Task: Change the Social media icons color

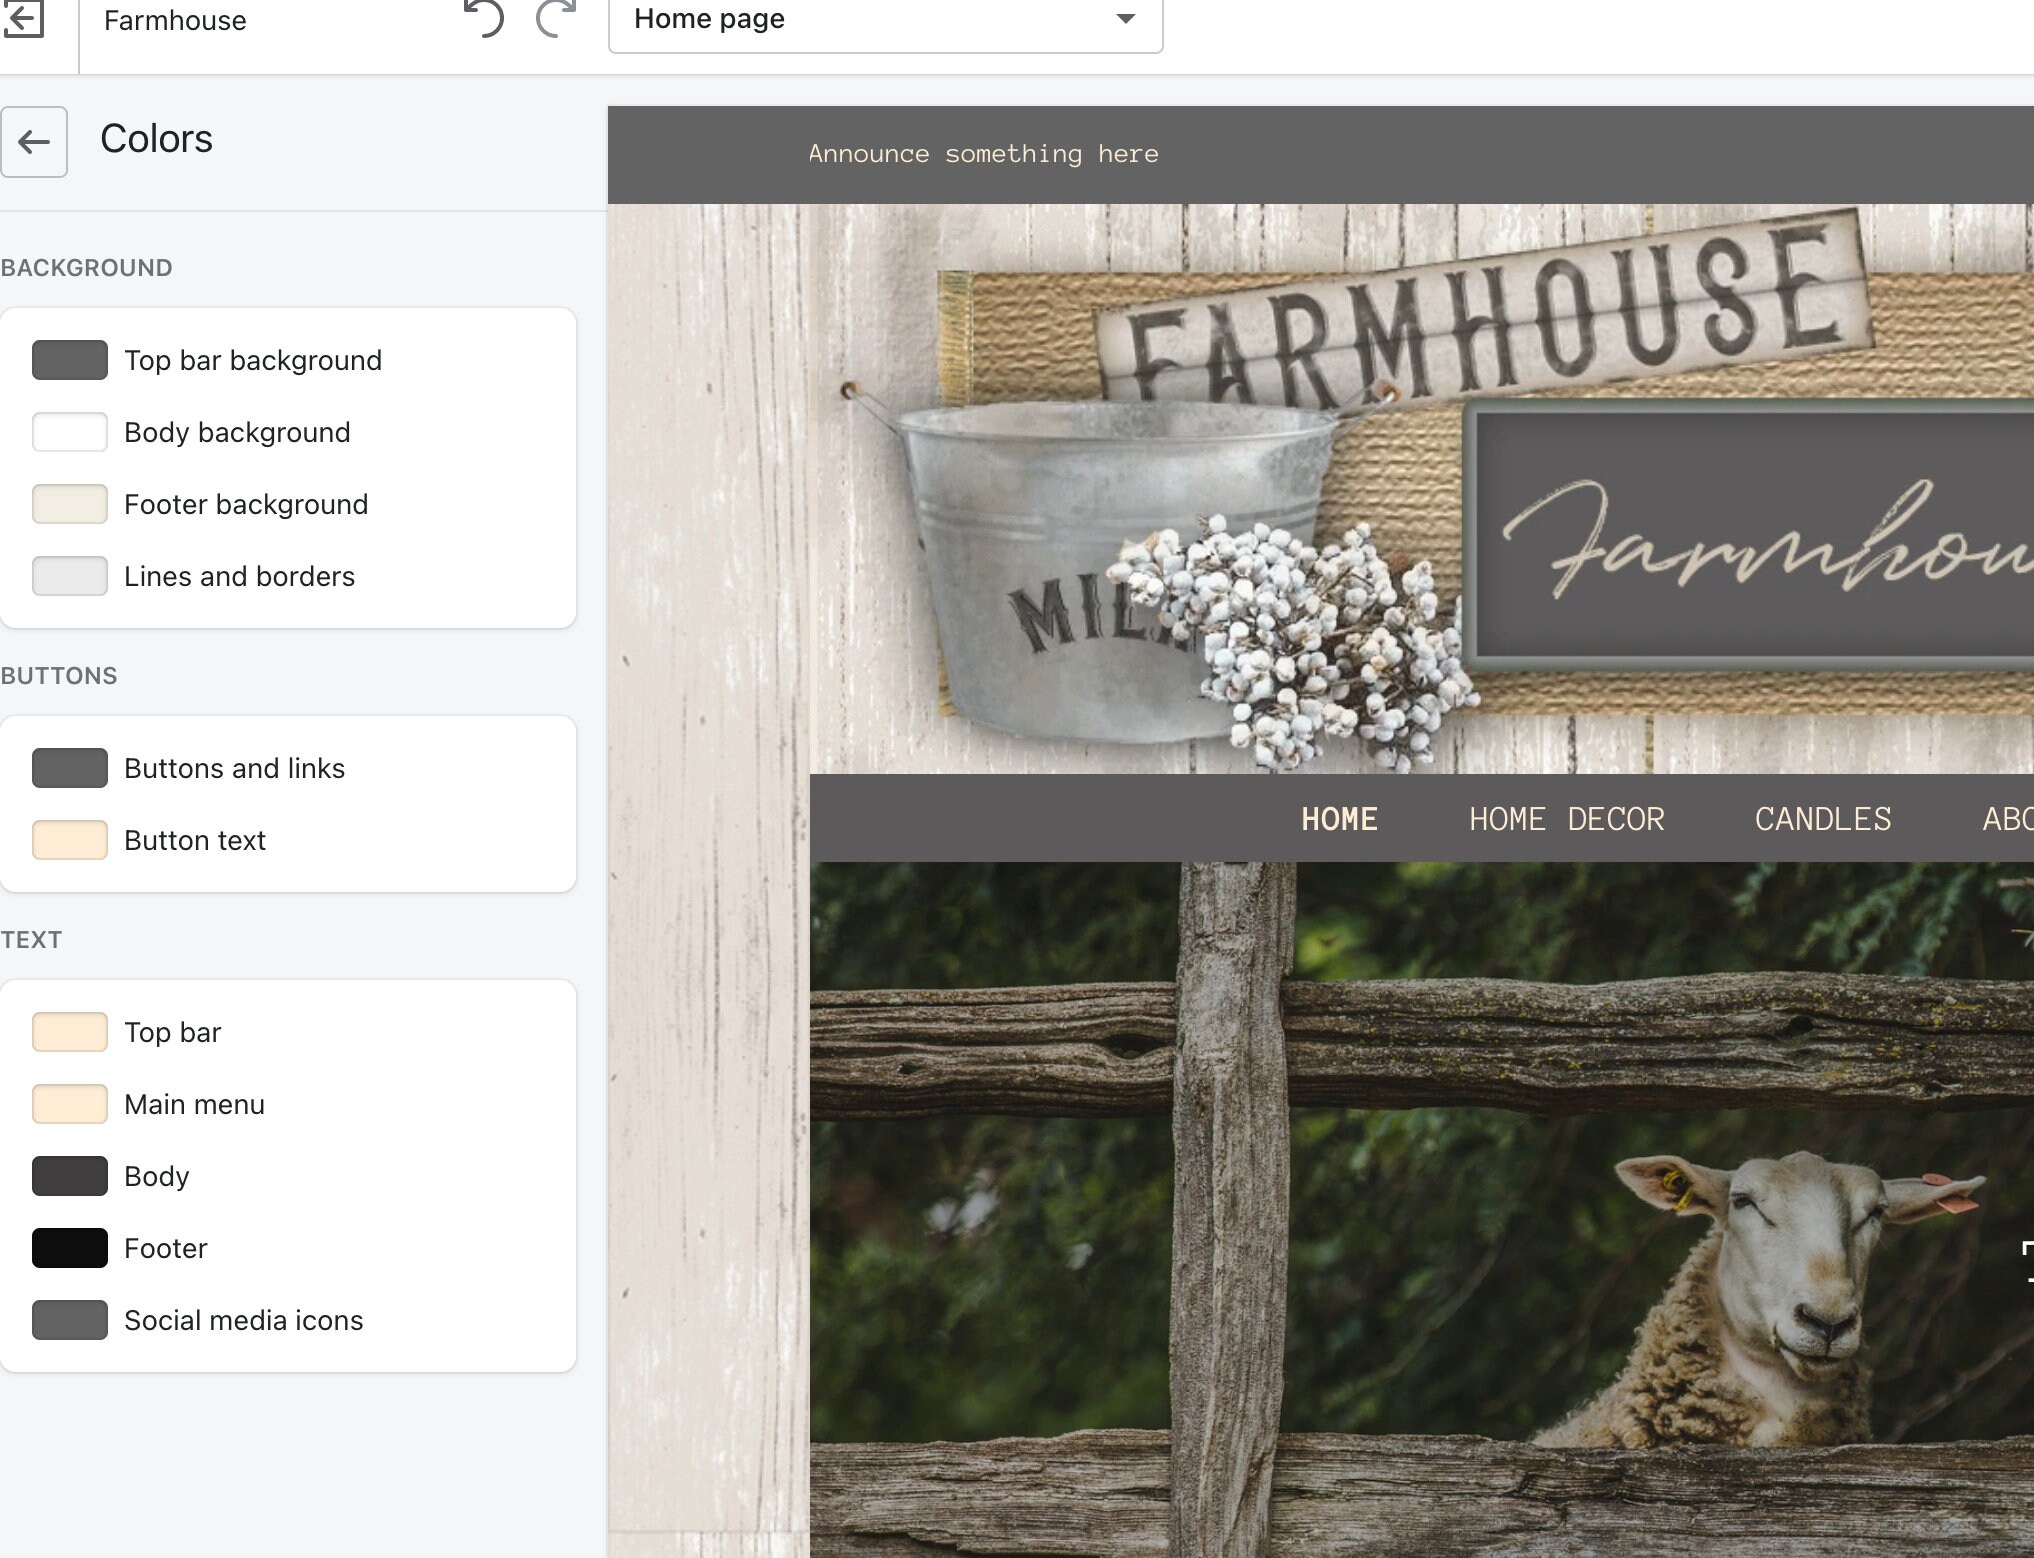Action: (69, 1320)
